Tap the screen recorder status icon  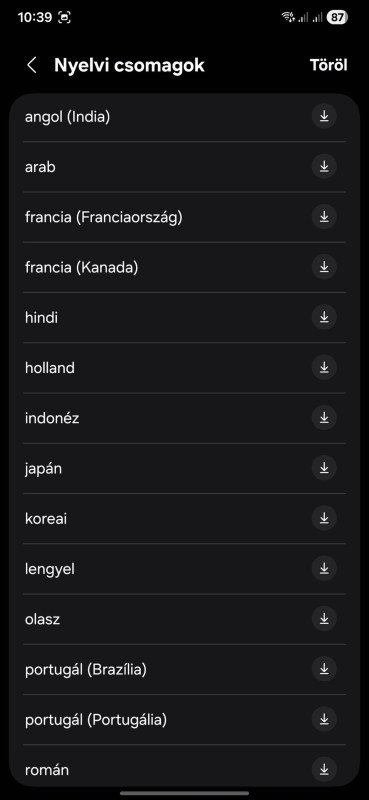tap(64, 17)
